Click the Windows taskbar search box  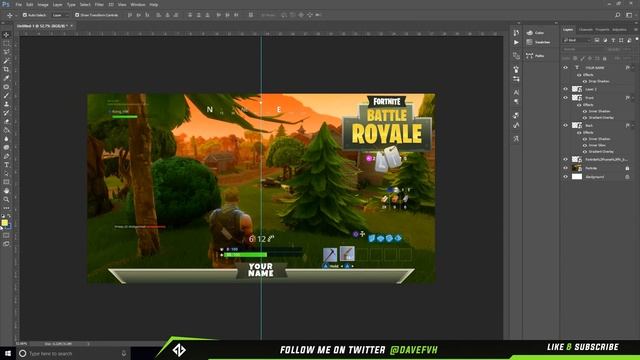pyautogui.click(x=73, y=353)
